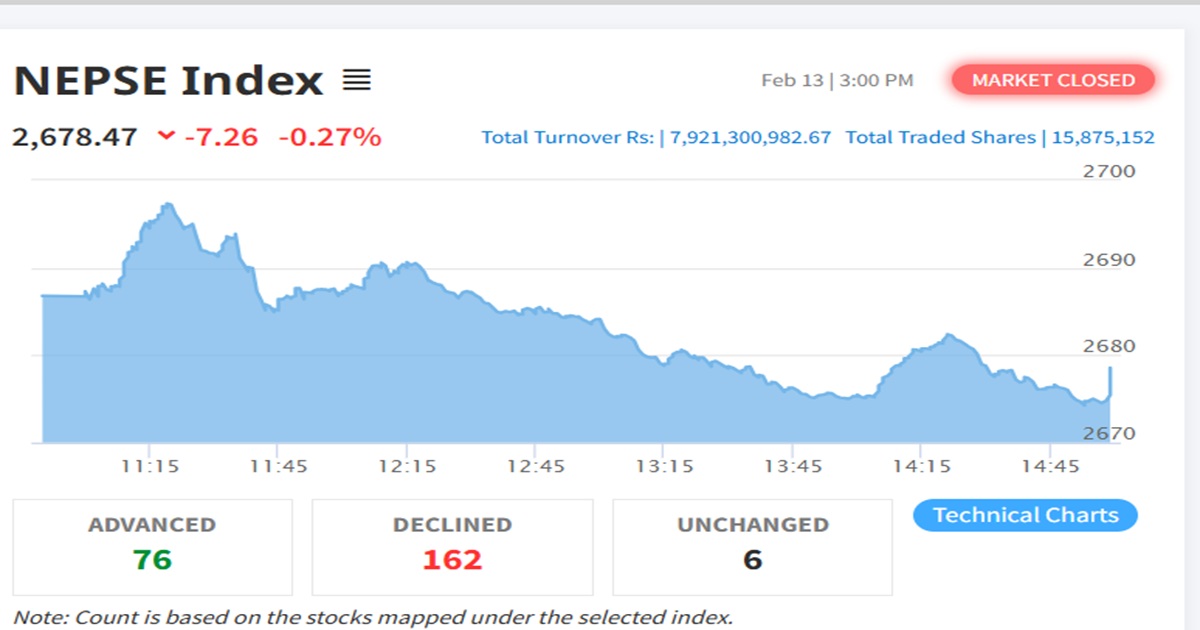Click the MARKET CLOSED badge

pyautogui.click(x=1053, y=80)
